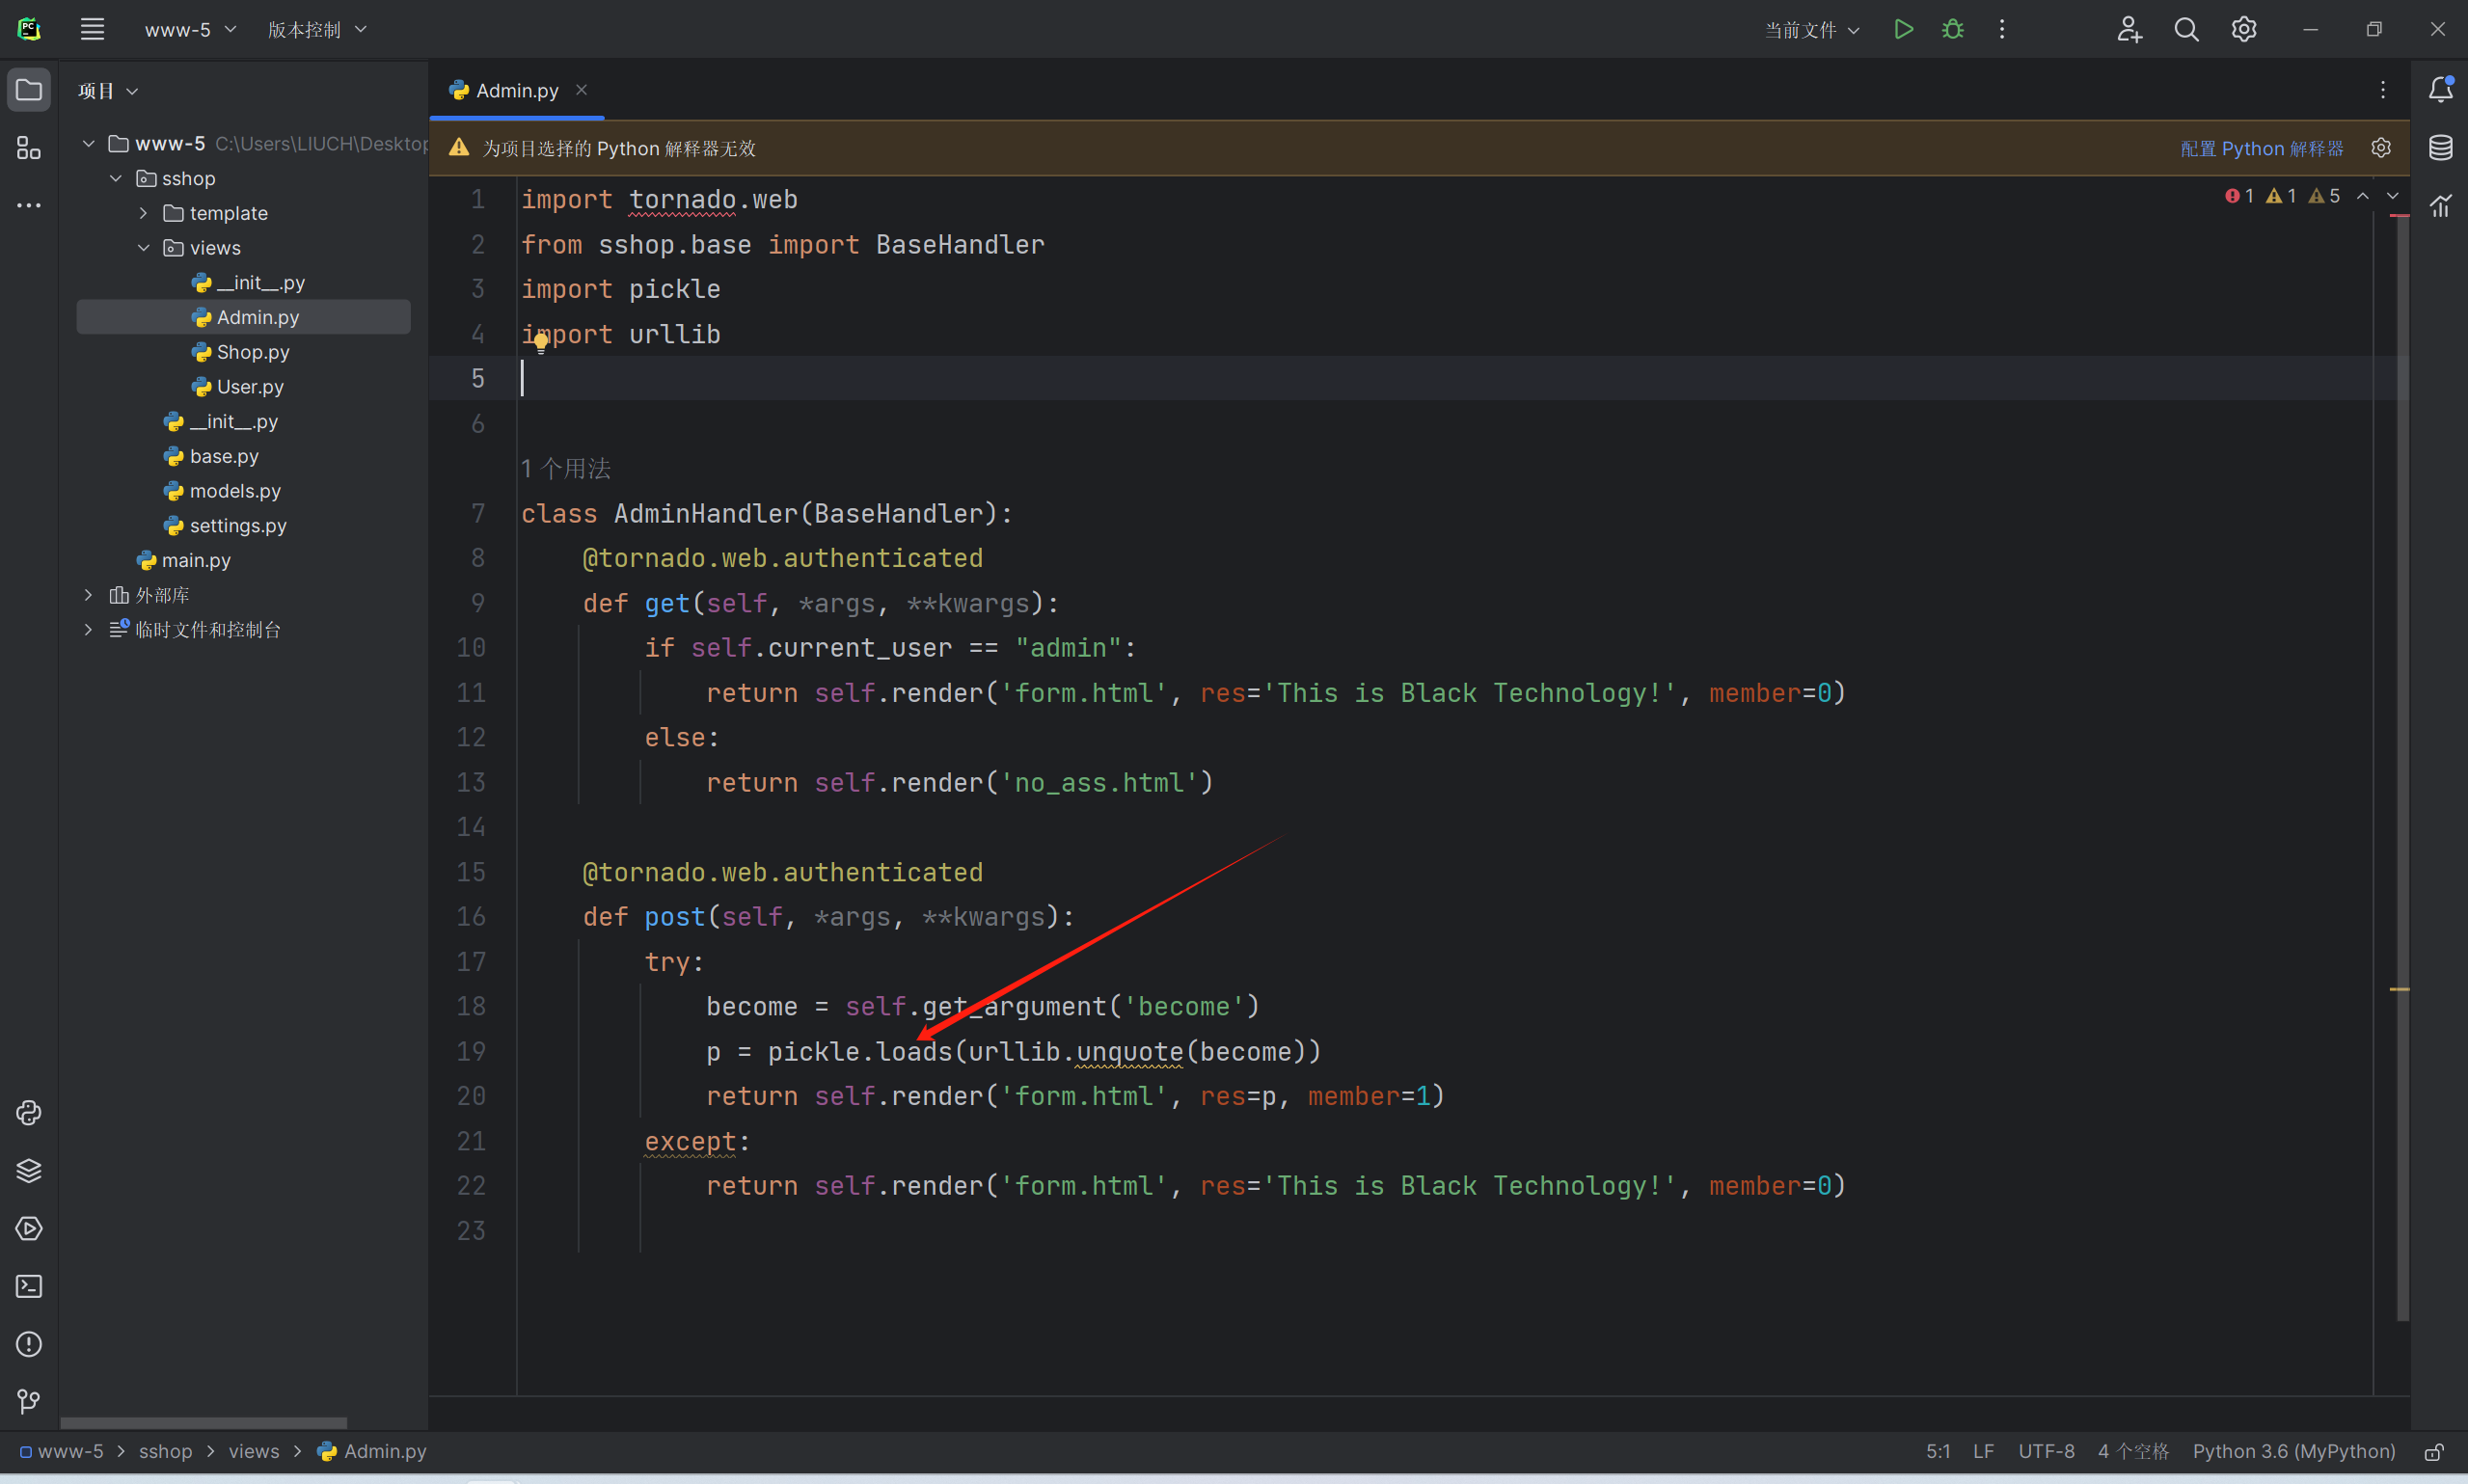Screen dimensions: 2468x1484
Task: Run the current file
Action: click(1903, 29)
